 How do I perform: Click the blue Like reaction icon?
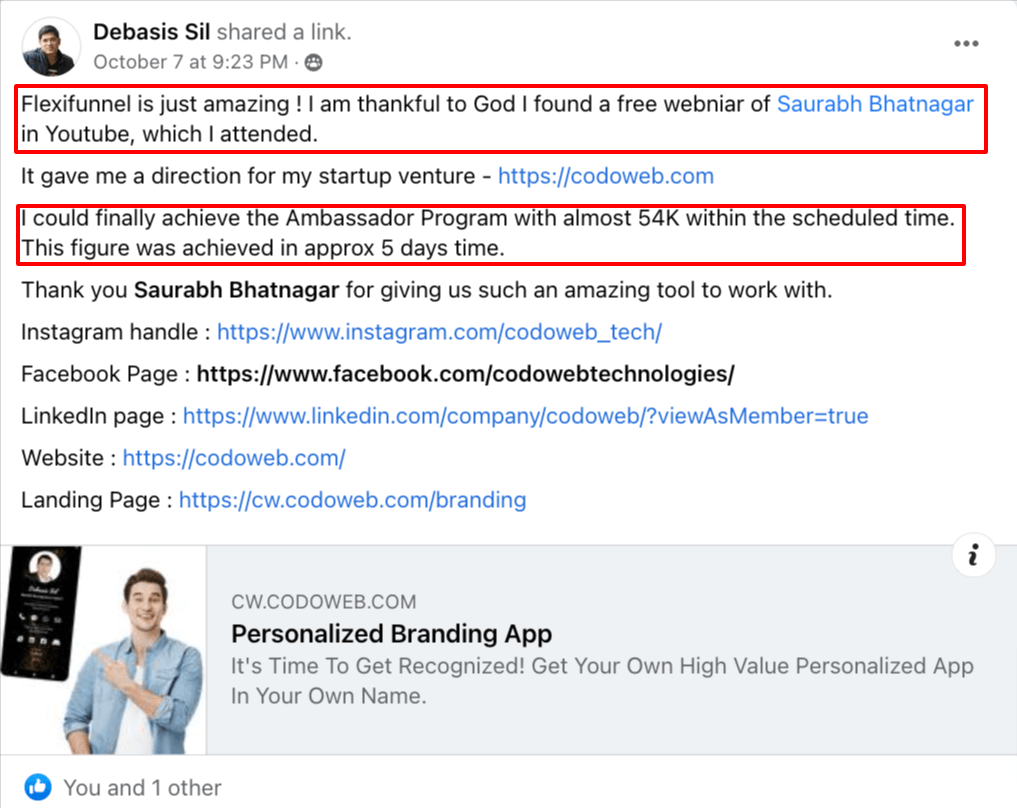tap(38, 787)
